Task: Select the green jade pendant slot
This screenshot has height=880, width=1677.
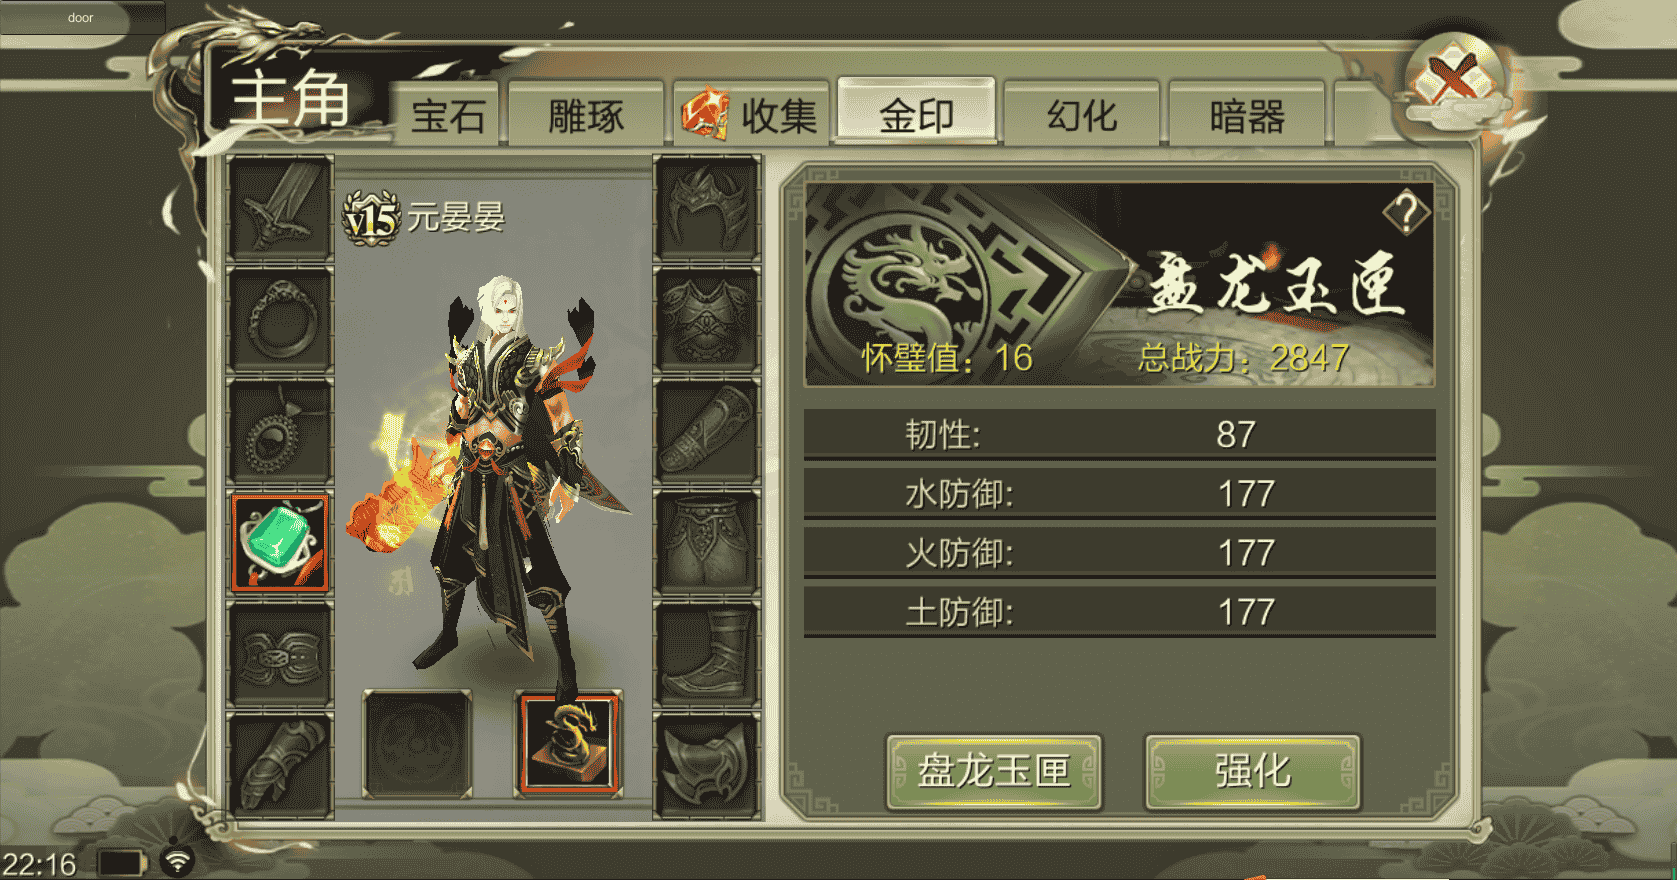Action: tap(281, 543)
